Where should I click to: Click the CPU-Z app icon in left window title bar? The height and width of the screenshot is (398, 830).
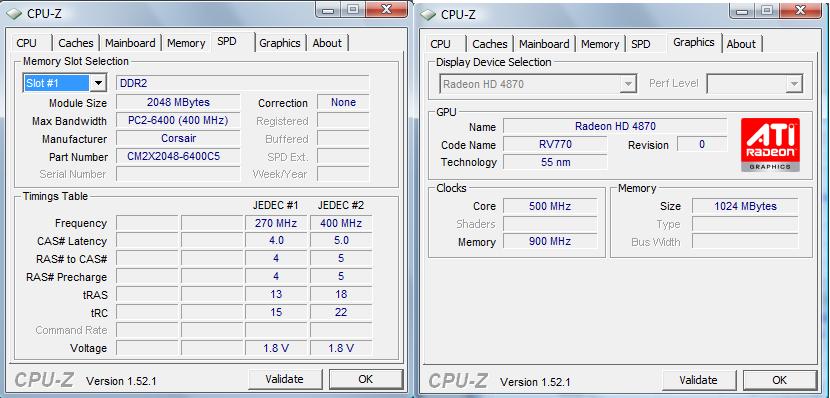pyautogui.click(x=14, y=13)
